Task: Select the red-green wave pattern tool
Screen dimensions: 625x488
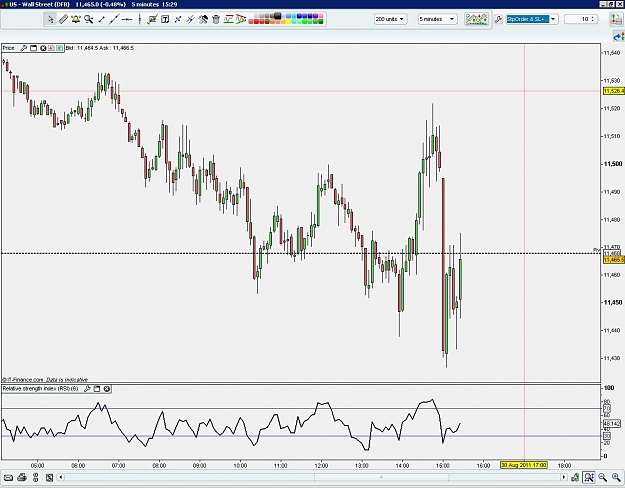Action: click(x=228, y=19)
